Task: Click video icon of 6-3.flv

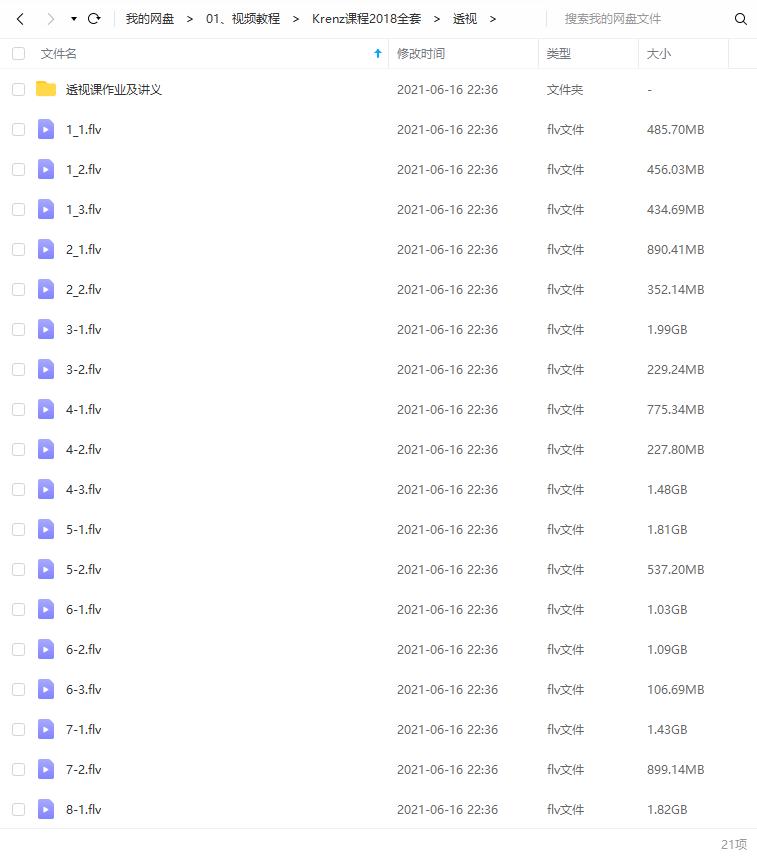Action: coord(46,689)
